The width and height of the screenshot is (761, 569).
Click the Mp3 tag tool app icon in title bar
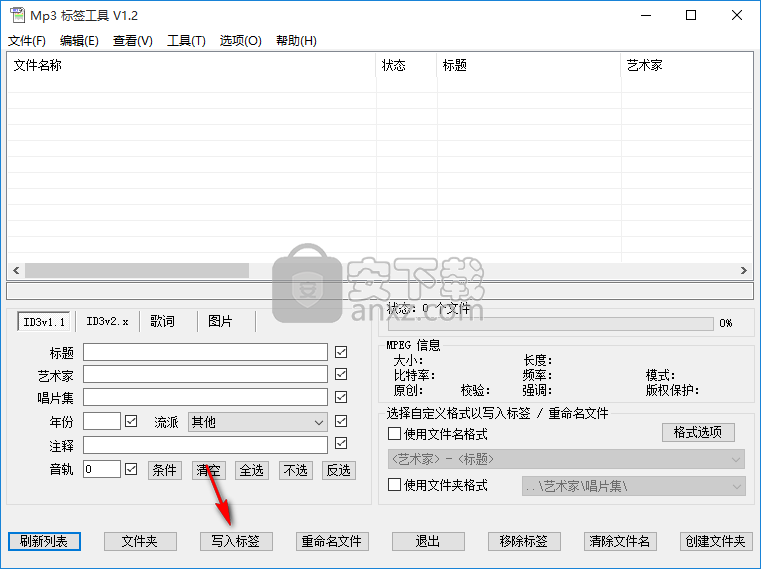tap(17, 15)
